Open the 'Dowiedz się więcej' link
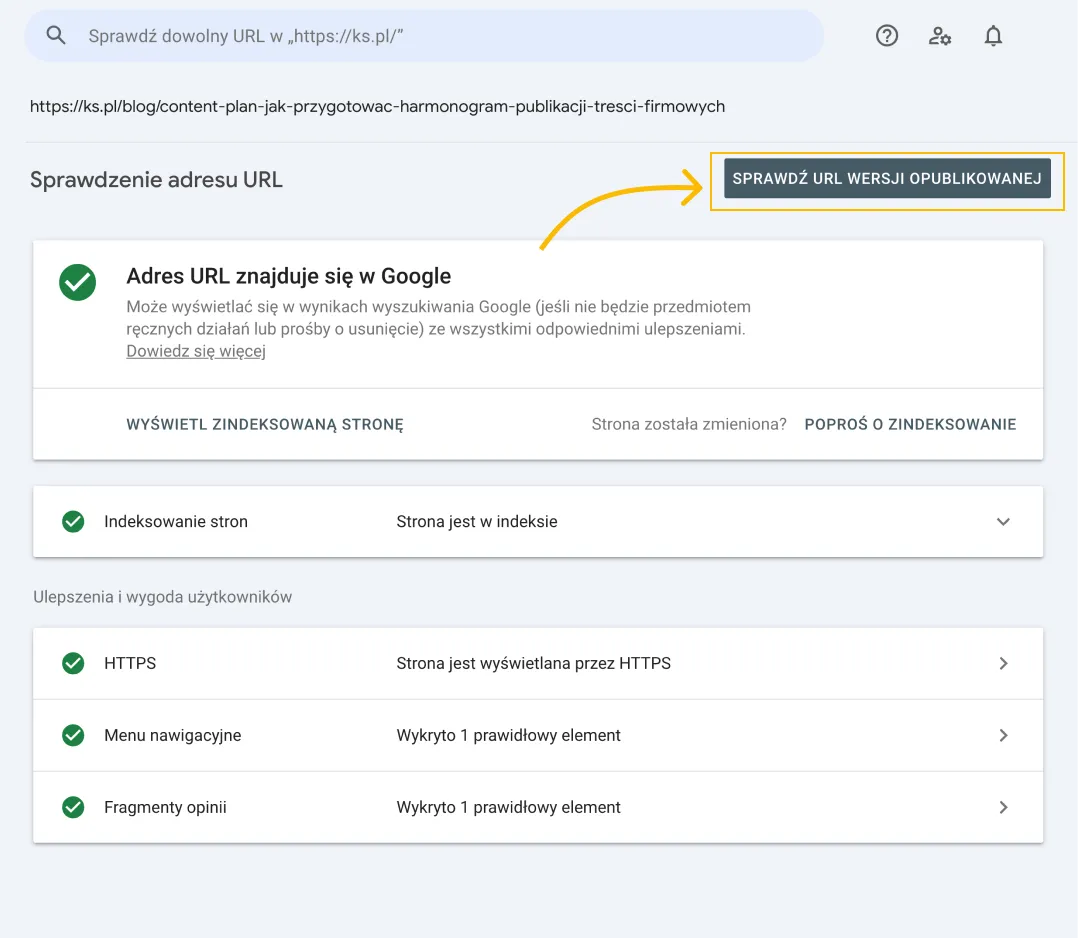Image resolution: width=1078 pixels, height=938 pixels. [196, 351]
